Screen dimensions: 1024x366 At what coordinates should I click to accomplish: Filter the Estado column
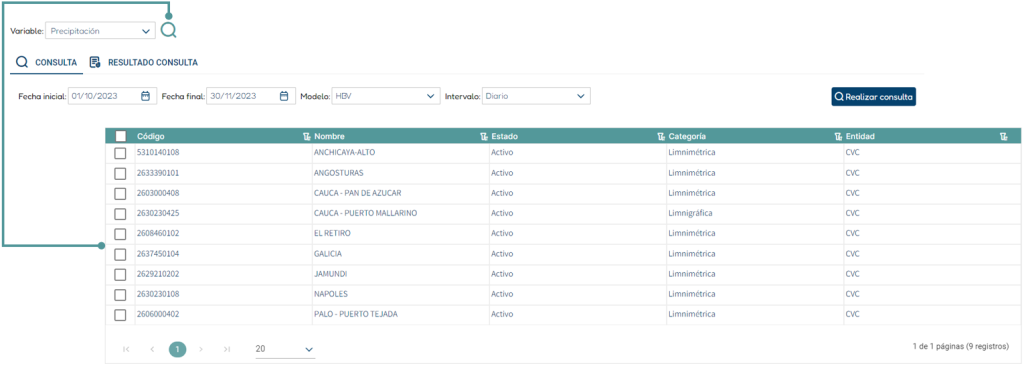pyautogui.click(x=661, y=137)
